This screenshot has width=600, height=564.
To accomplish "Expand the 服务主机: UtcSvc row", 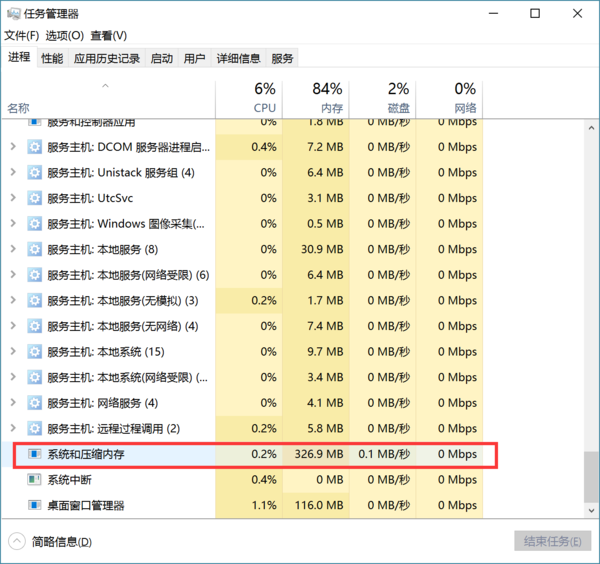I will pos(13,198).
